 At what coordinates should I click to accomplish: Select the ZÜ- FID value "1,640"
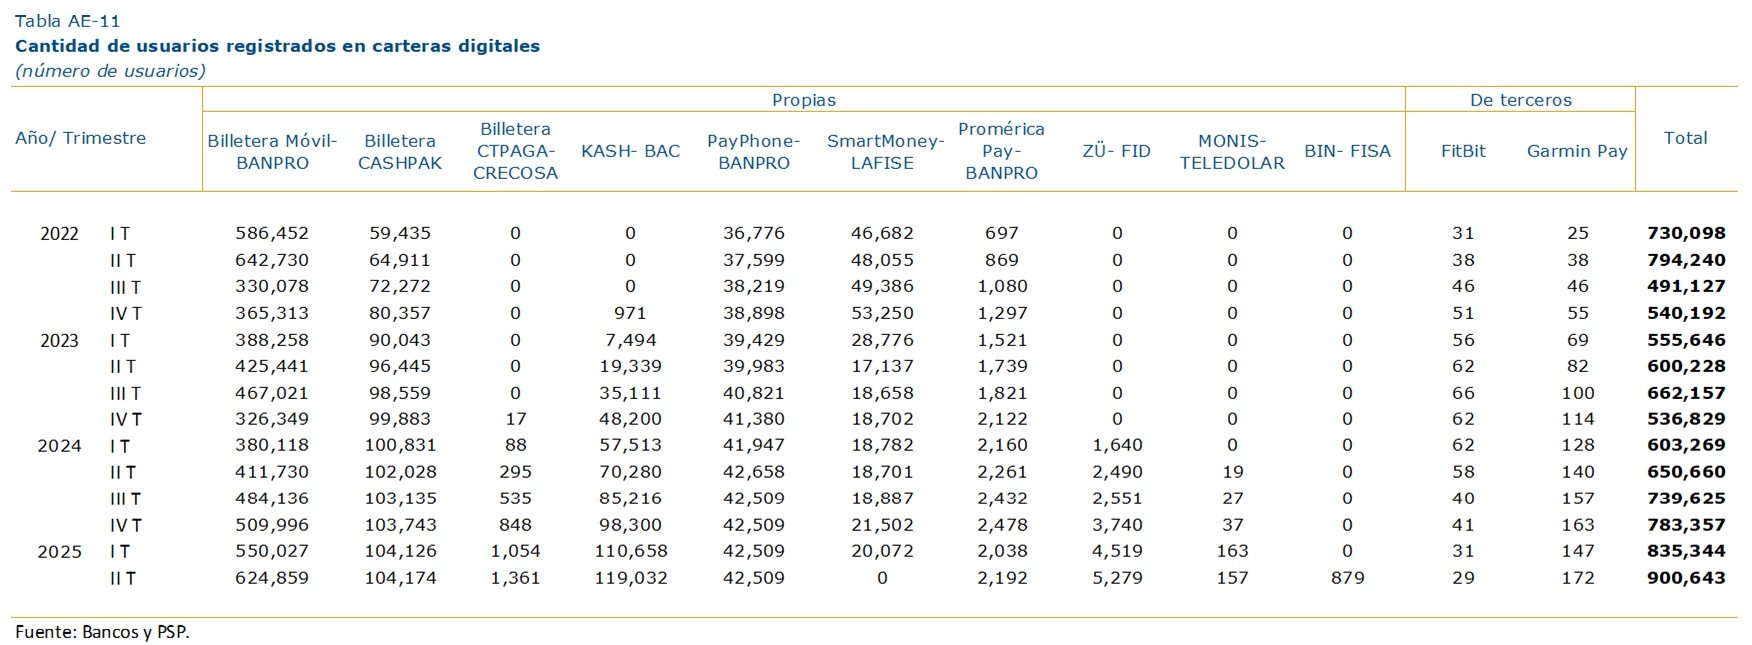point(1117,445)
